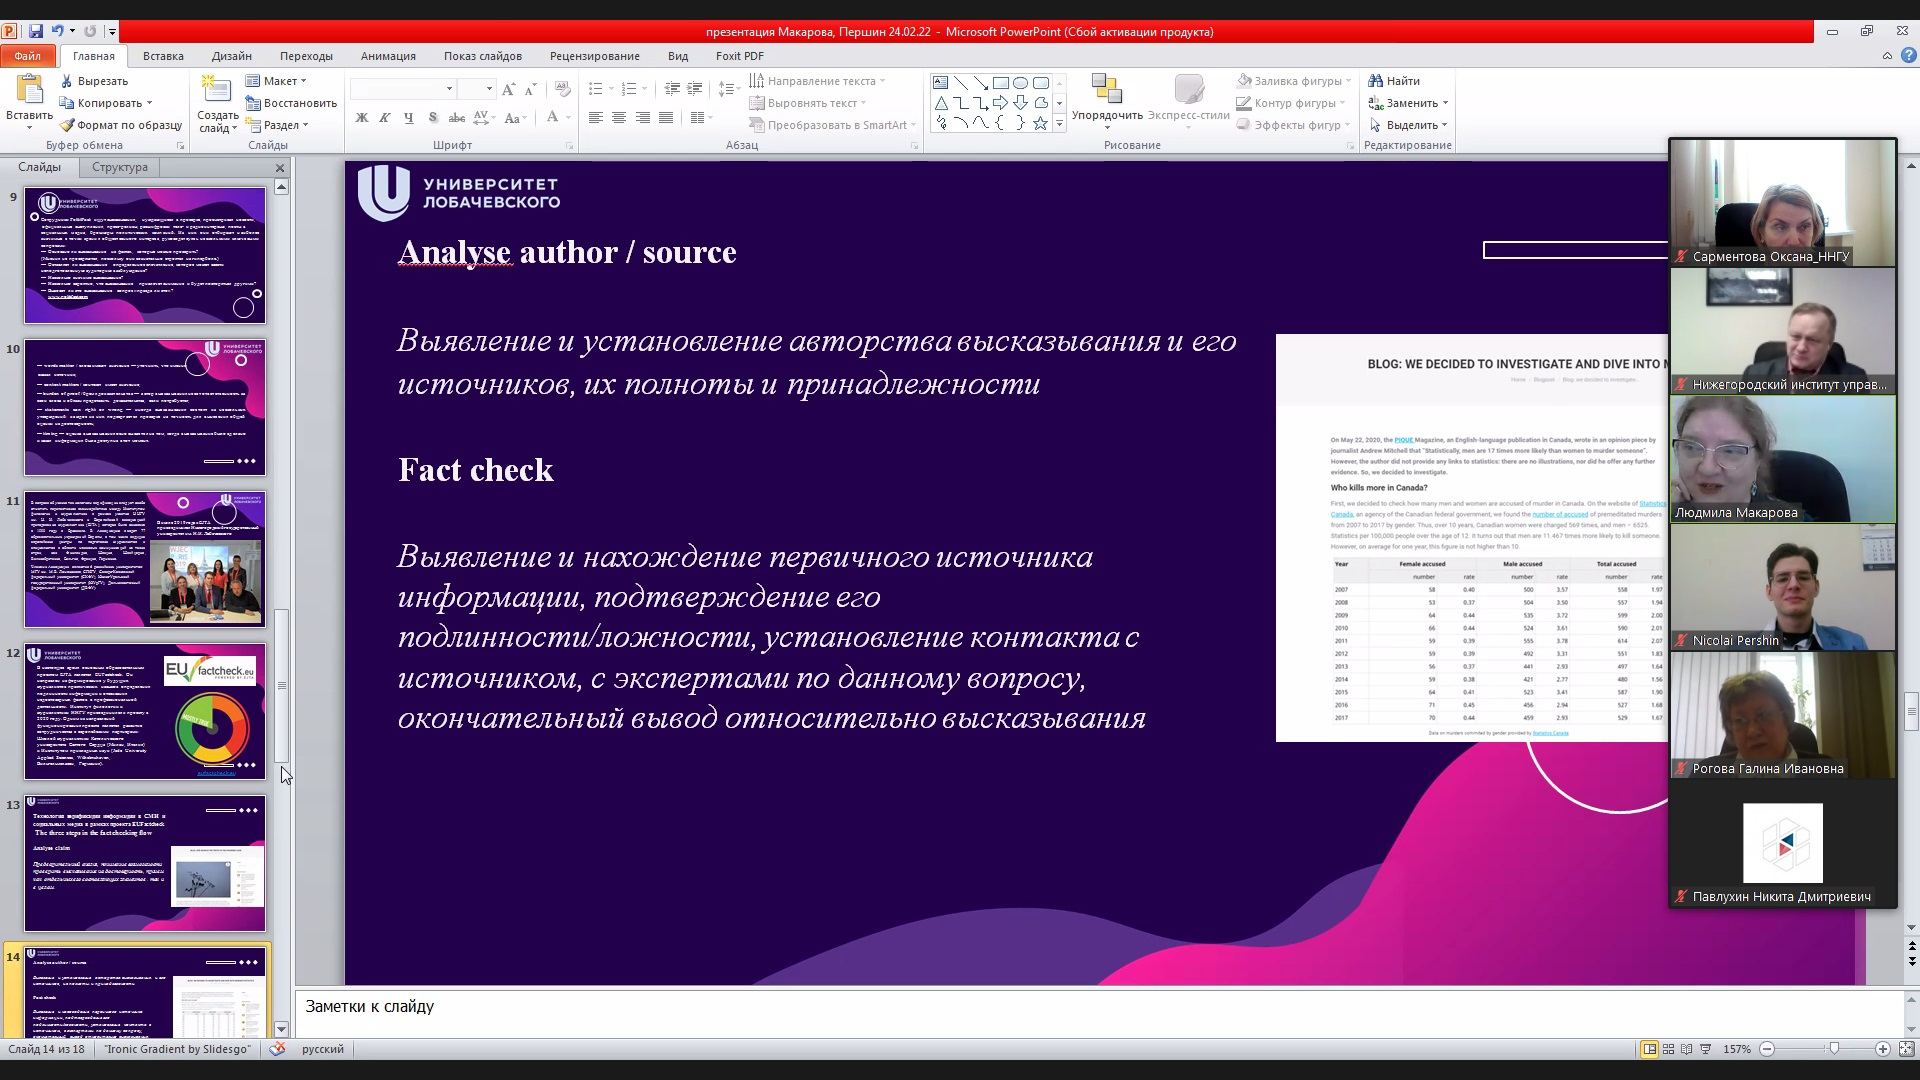The height and width of the screenshot is (1080, 1920).
Task: Switch to Slide Sorter view icon
Action: 1668,1049
